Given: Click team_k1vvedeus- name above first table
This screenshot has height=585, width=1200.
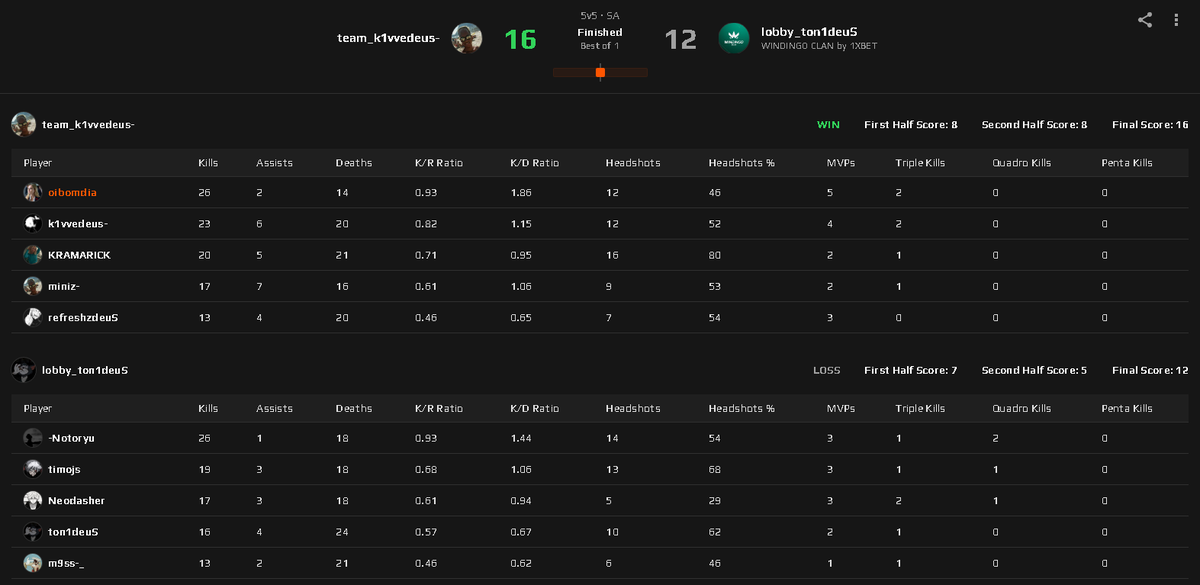Looking at the screenshot, I should tap(88, 125).
